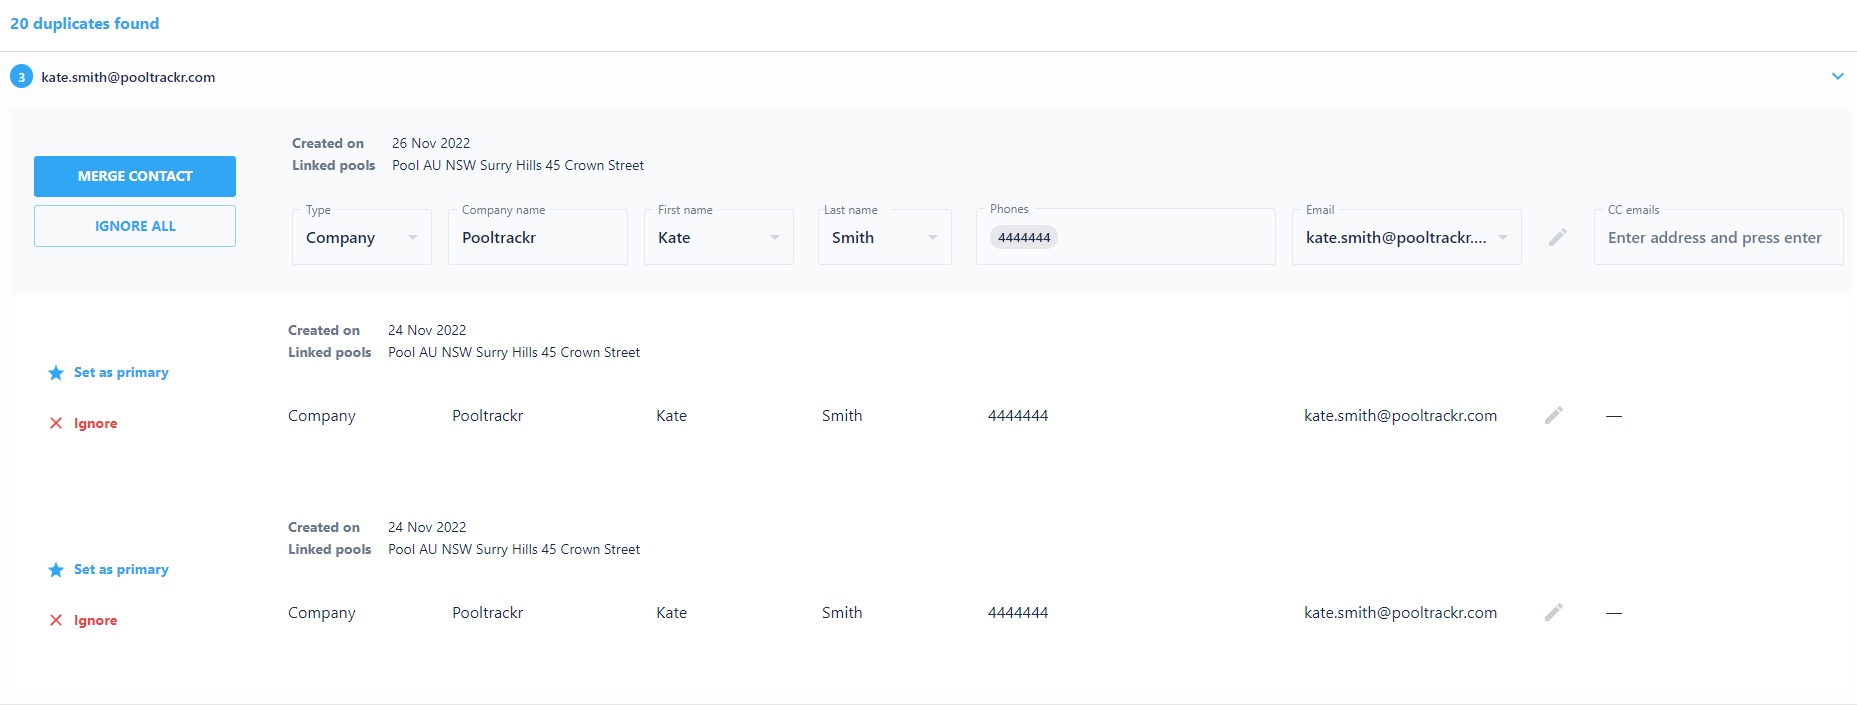Collapse the kate.smith duplicate group chevron
The width and height of the screenshot is (1857, 706).
(x=1837, y=76)
